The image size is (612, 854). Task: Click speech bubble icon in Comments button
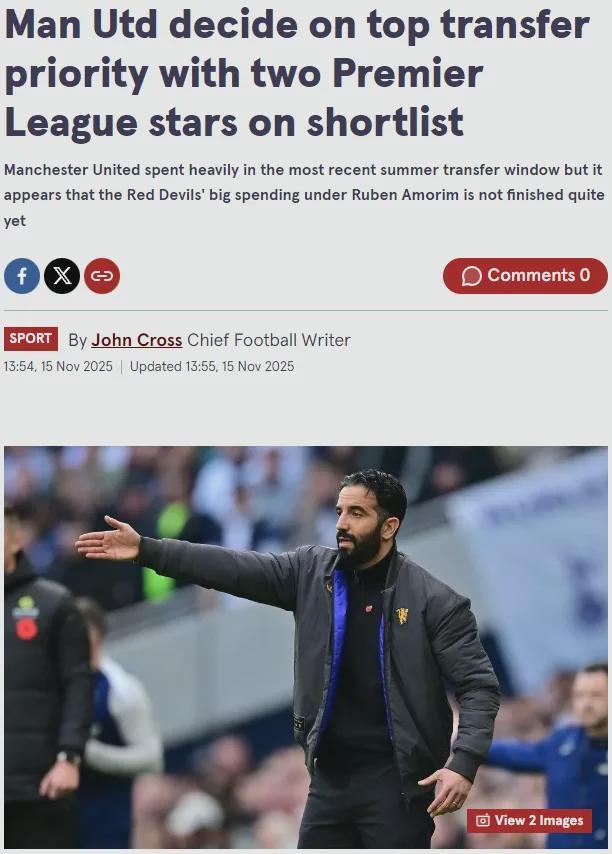click(x=472, y=276)
